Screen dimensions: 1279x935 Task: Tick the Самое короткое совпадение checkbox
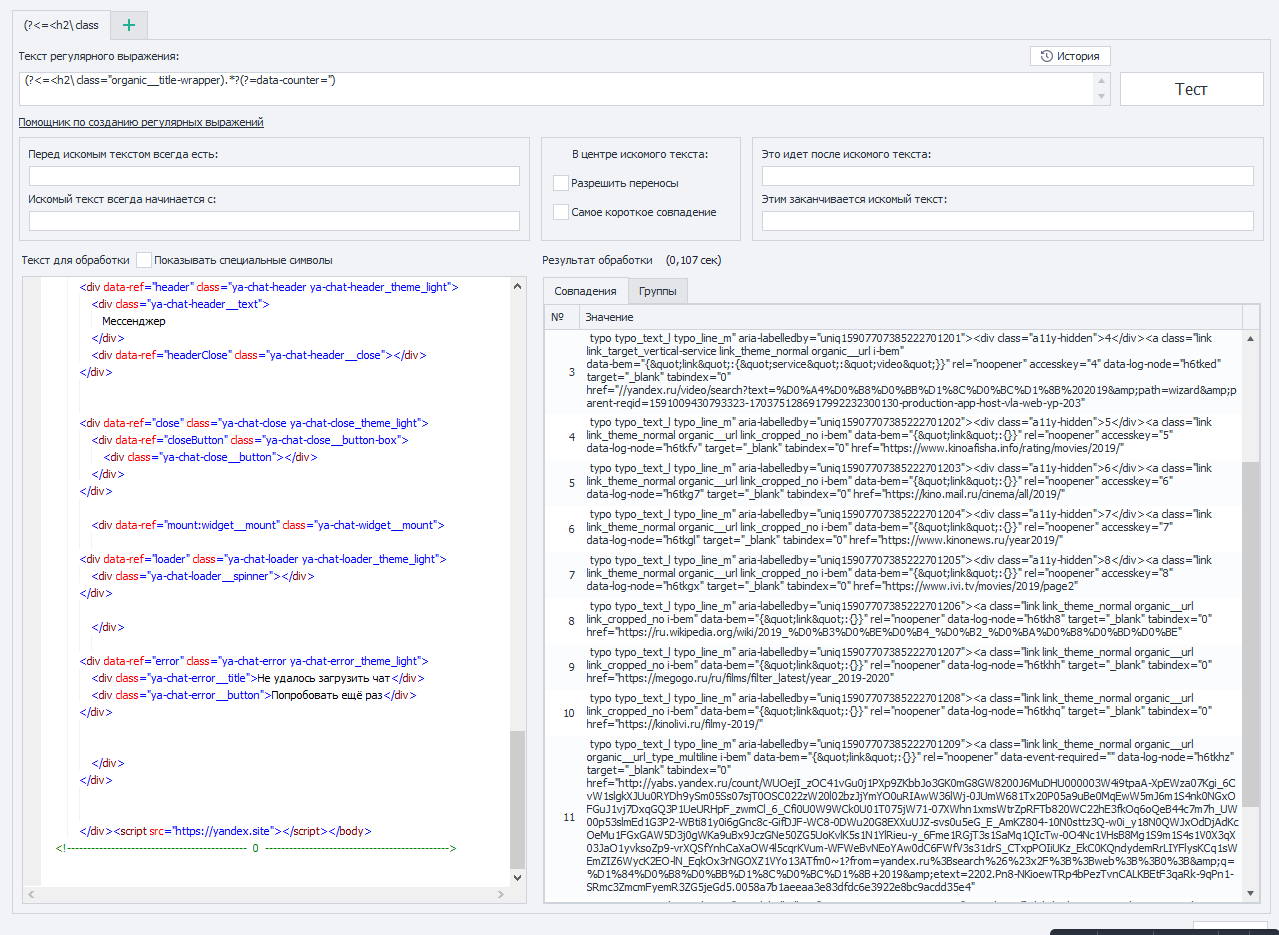(x=560, y=212)
